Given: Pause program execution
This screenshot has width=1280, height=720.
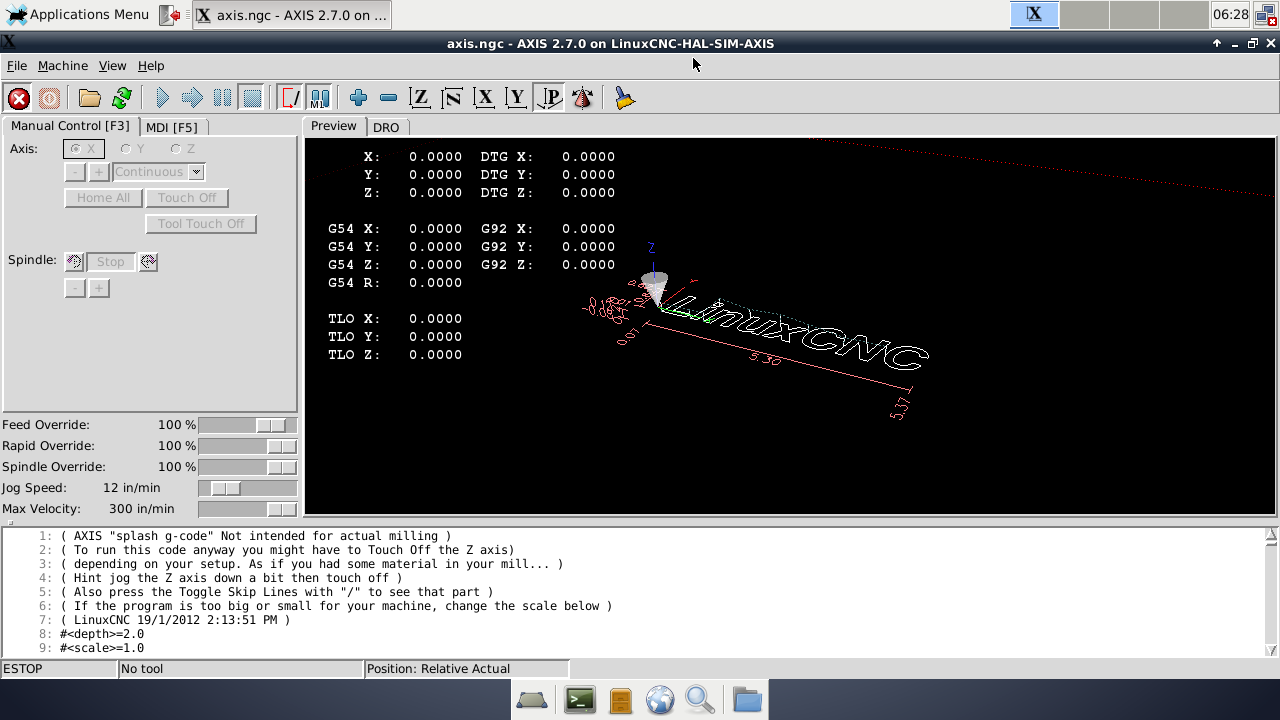Looking at the screenshot, I should click(x=222, y=98).
